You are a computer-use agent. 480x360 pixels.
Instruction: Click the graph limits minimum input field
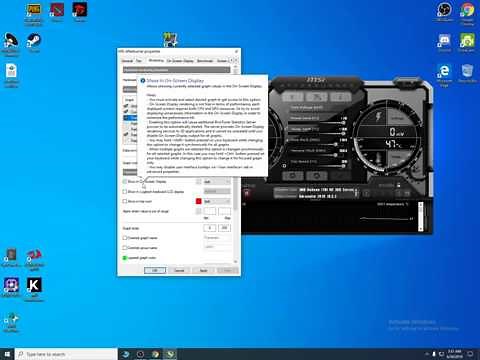[210, 228]
